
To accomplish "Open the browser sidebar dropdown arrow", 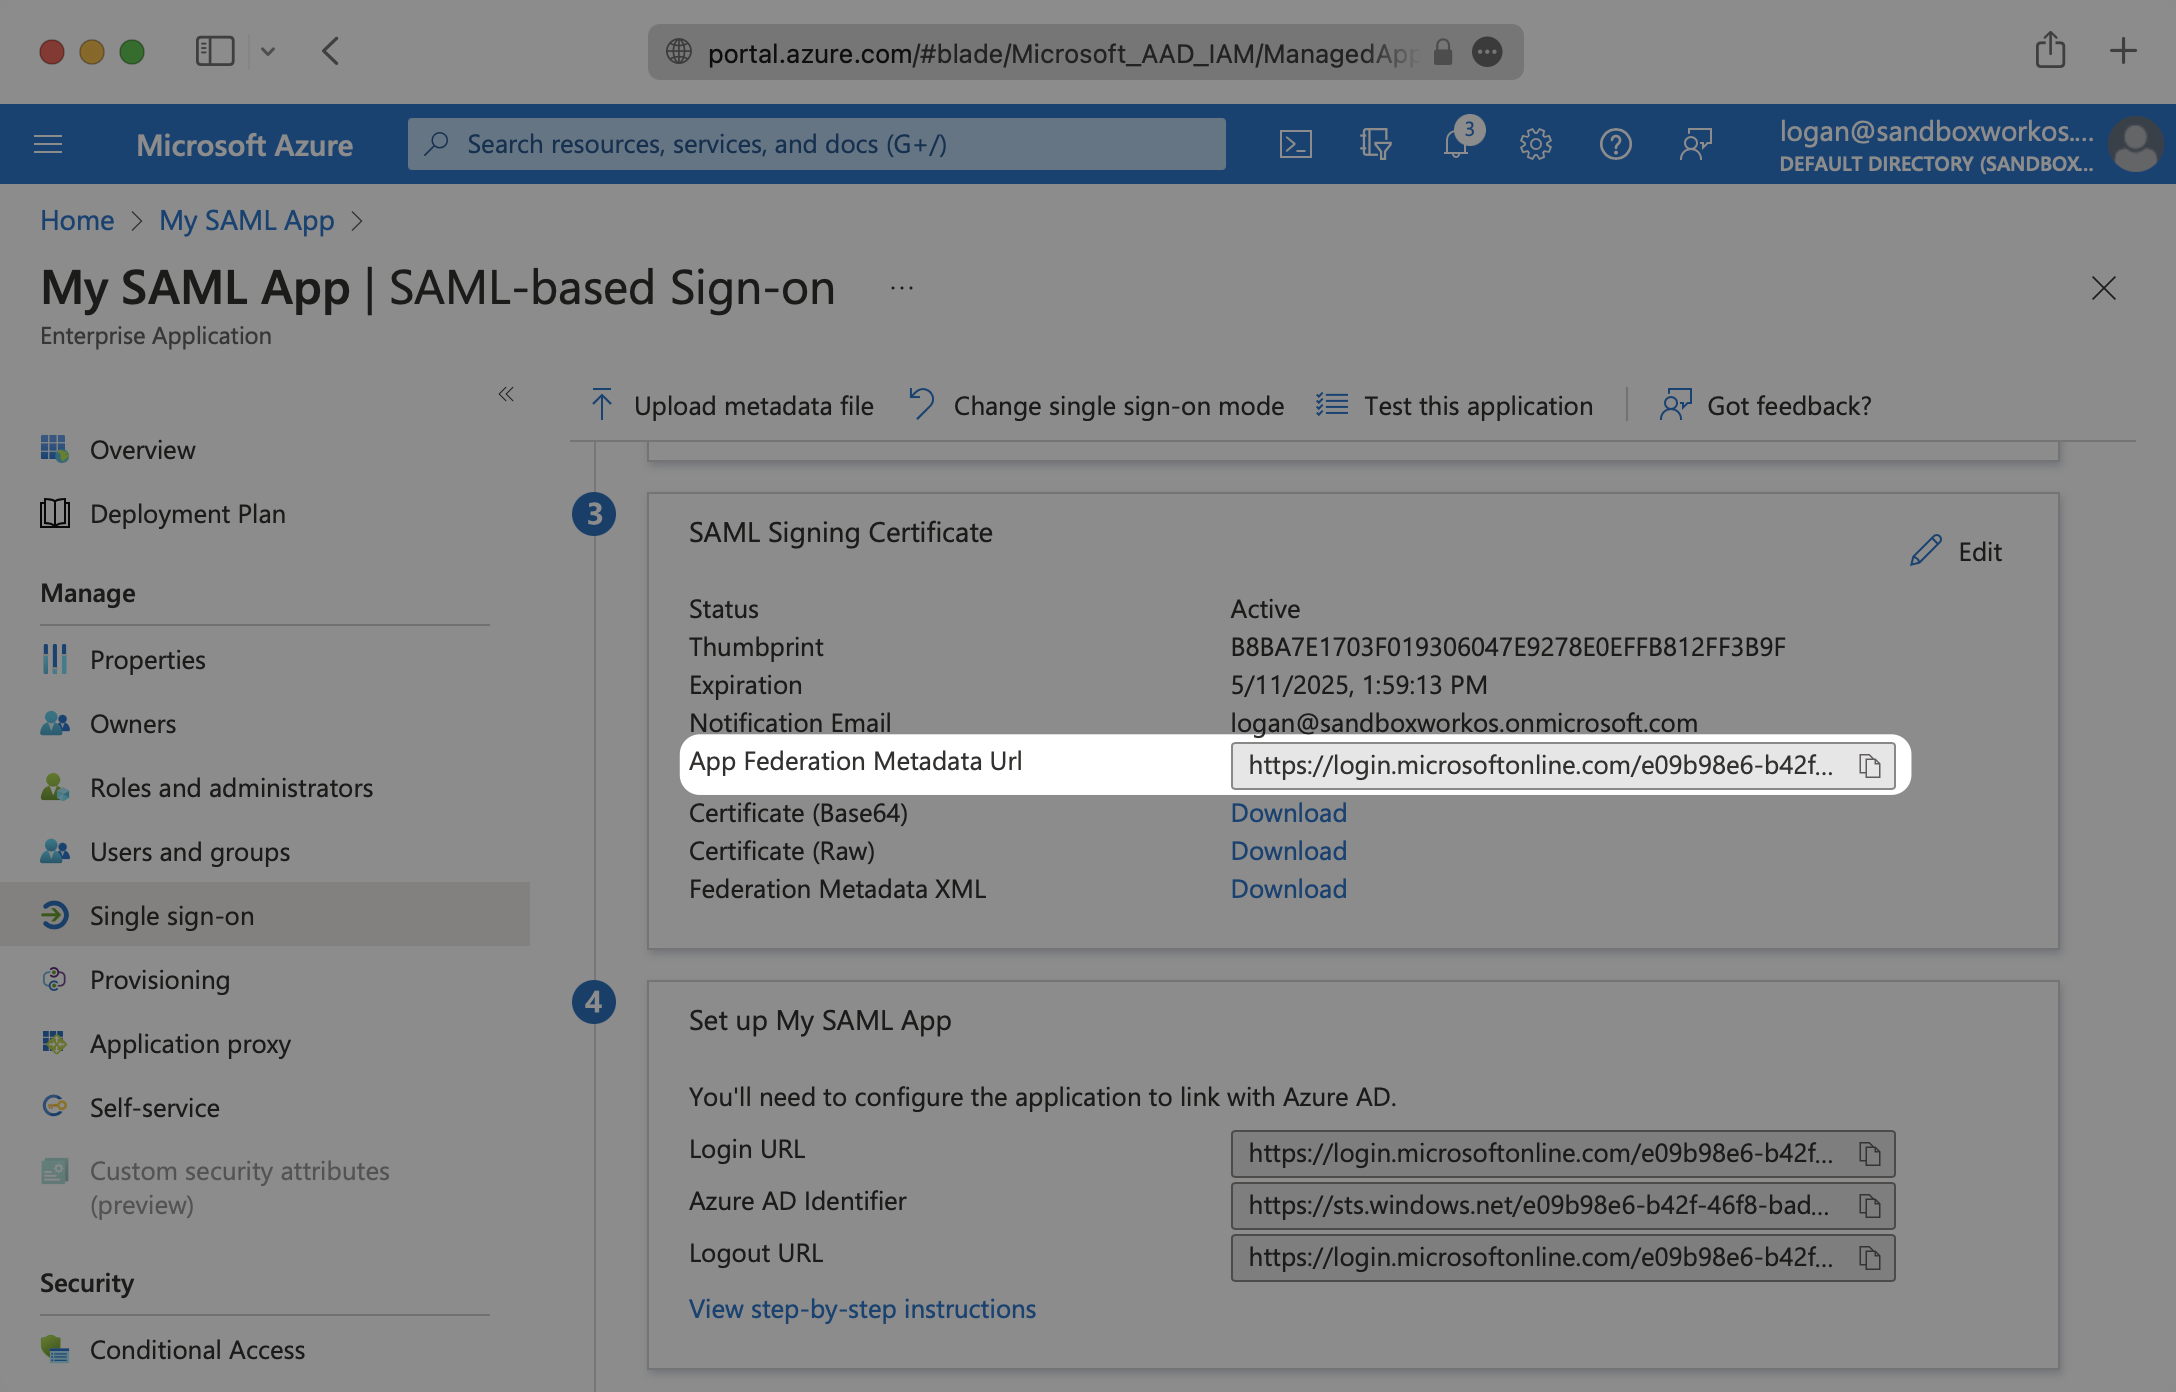I will (268, 51).
